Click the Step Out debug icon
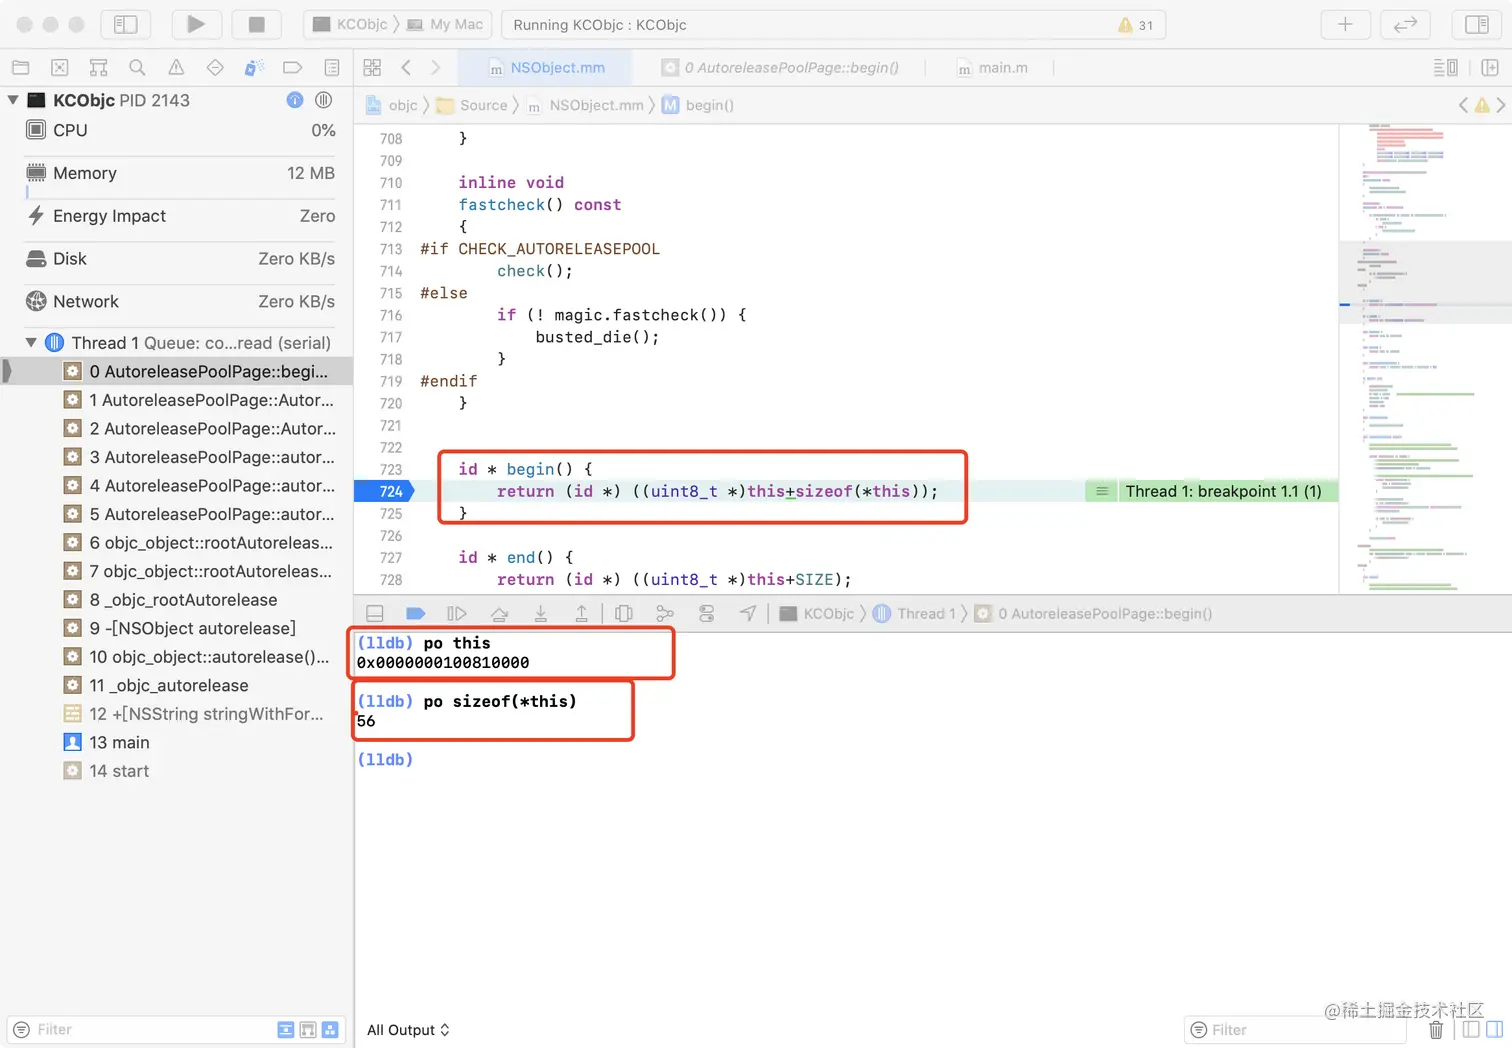This screenshot has height=1048, width=1512. pos(581,613)
